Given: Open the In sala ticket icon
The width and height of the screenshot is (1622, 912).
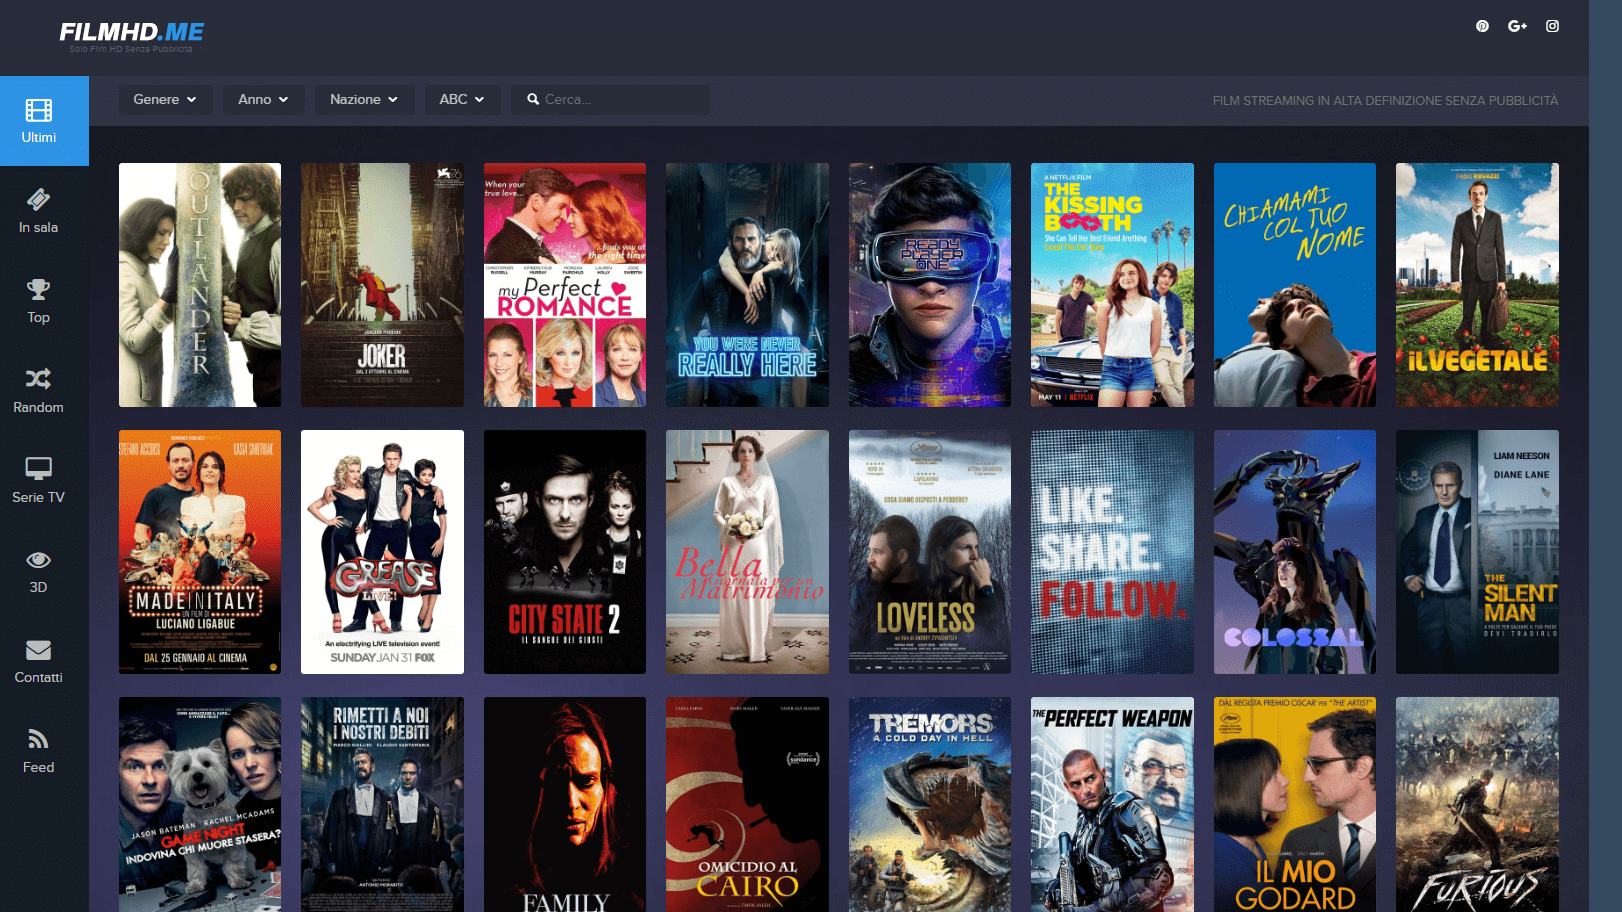Looking at the screenshot, I should coord(38,199).
